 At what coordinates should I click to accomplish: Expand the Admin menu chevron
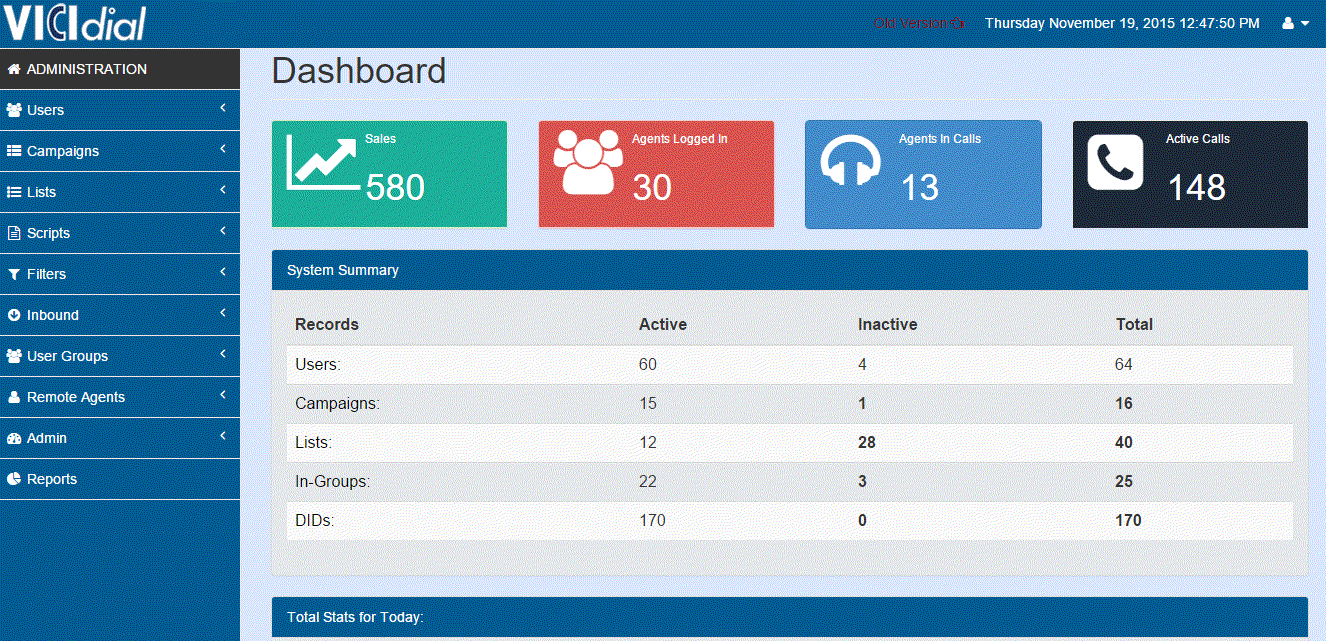[223, 436]
